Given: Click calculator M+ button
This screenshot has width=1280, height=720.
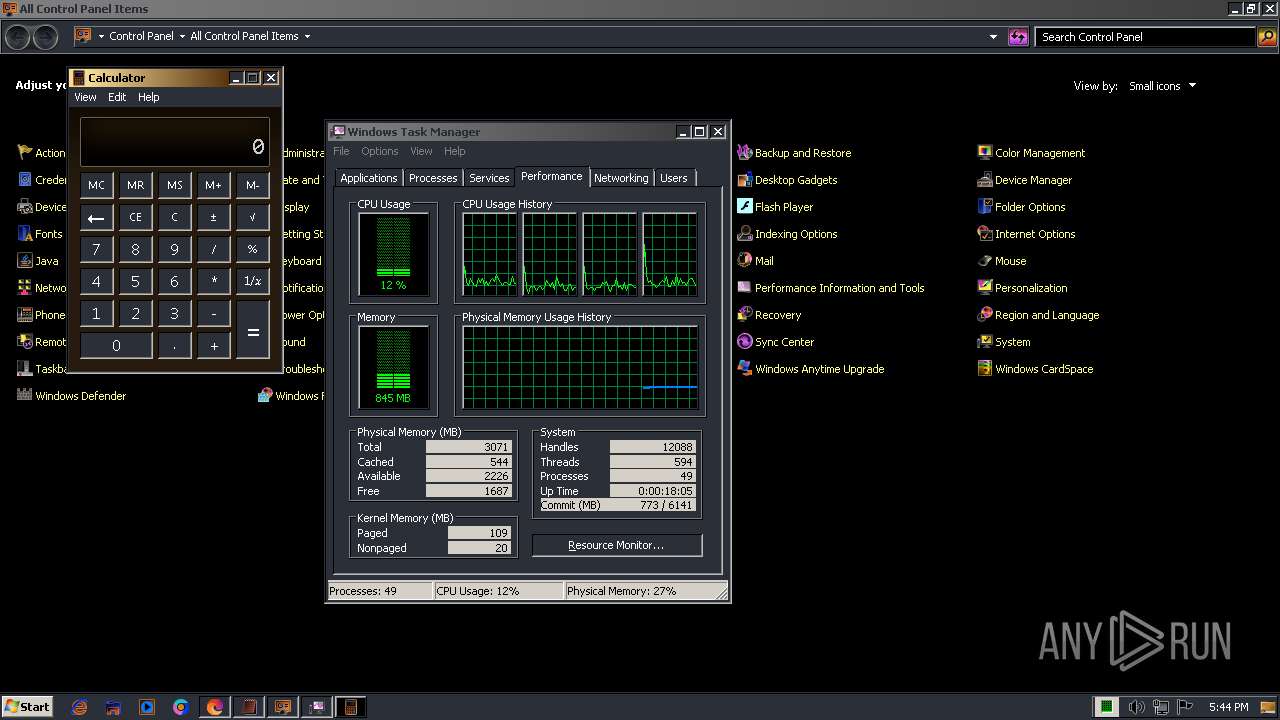Looking at the screenshot, I should point(213,185).
